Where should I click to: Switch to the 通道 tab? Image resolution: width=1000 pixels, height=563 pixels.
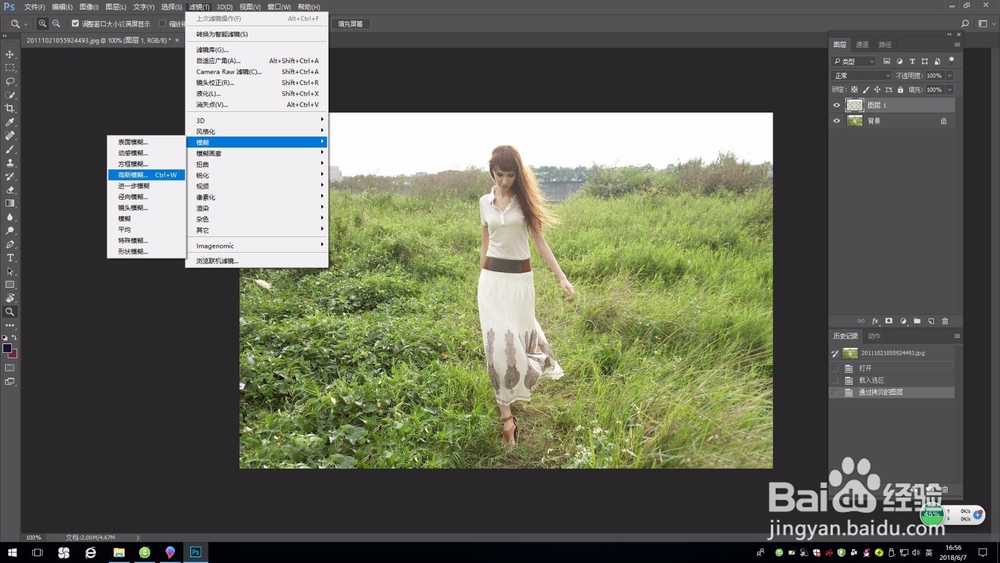(x=862, y=45)
